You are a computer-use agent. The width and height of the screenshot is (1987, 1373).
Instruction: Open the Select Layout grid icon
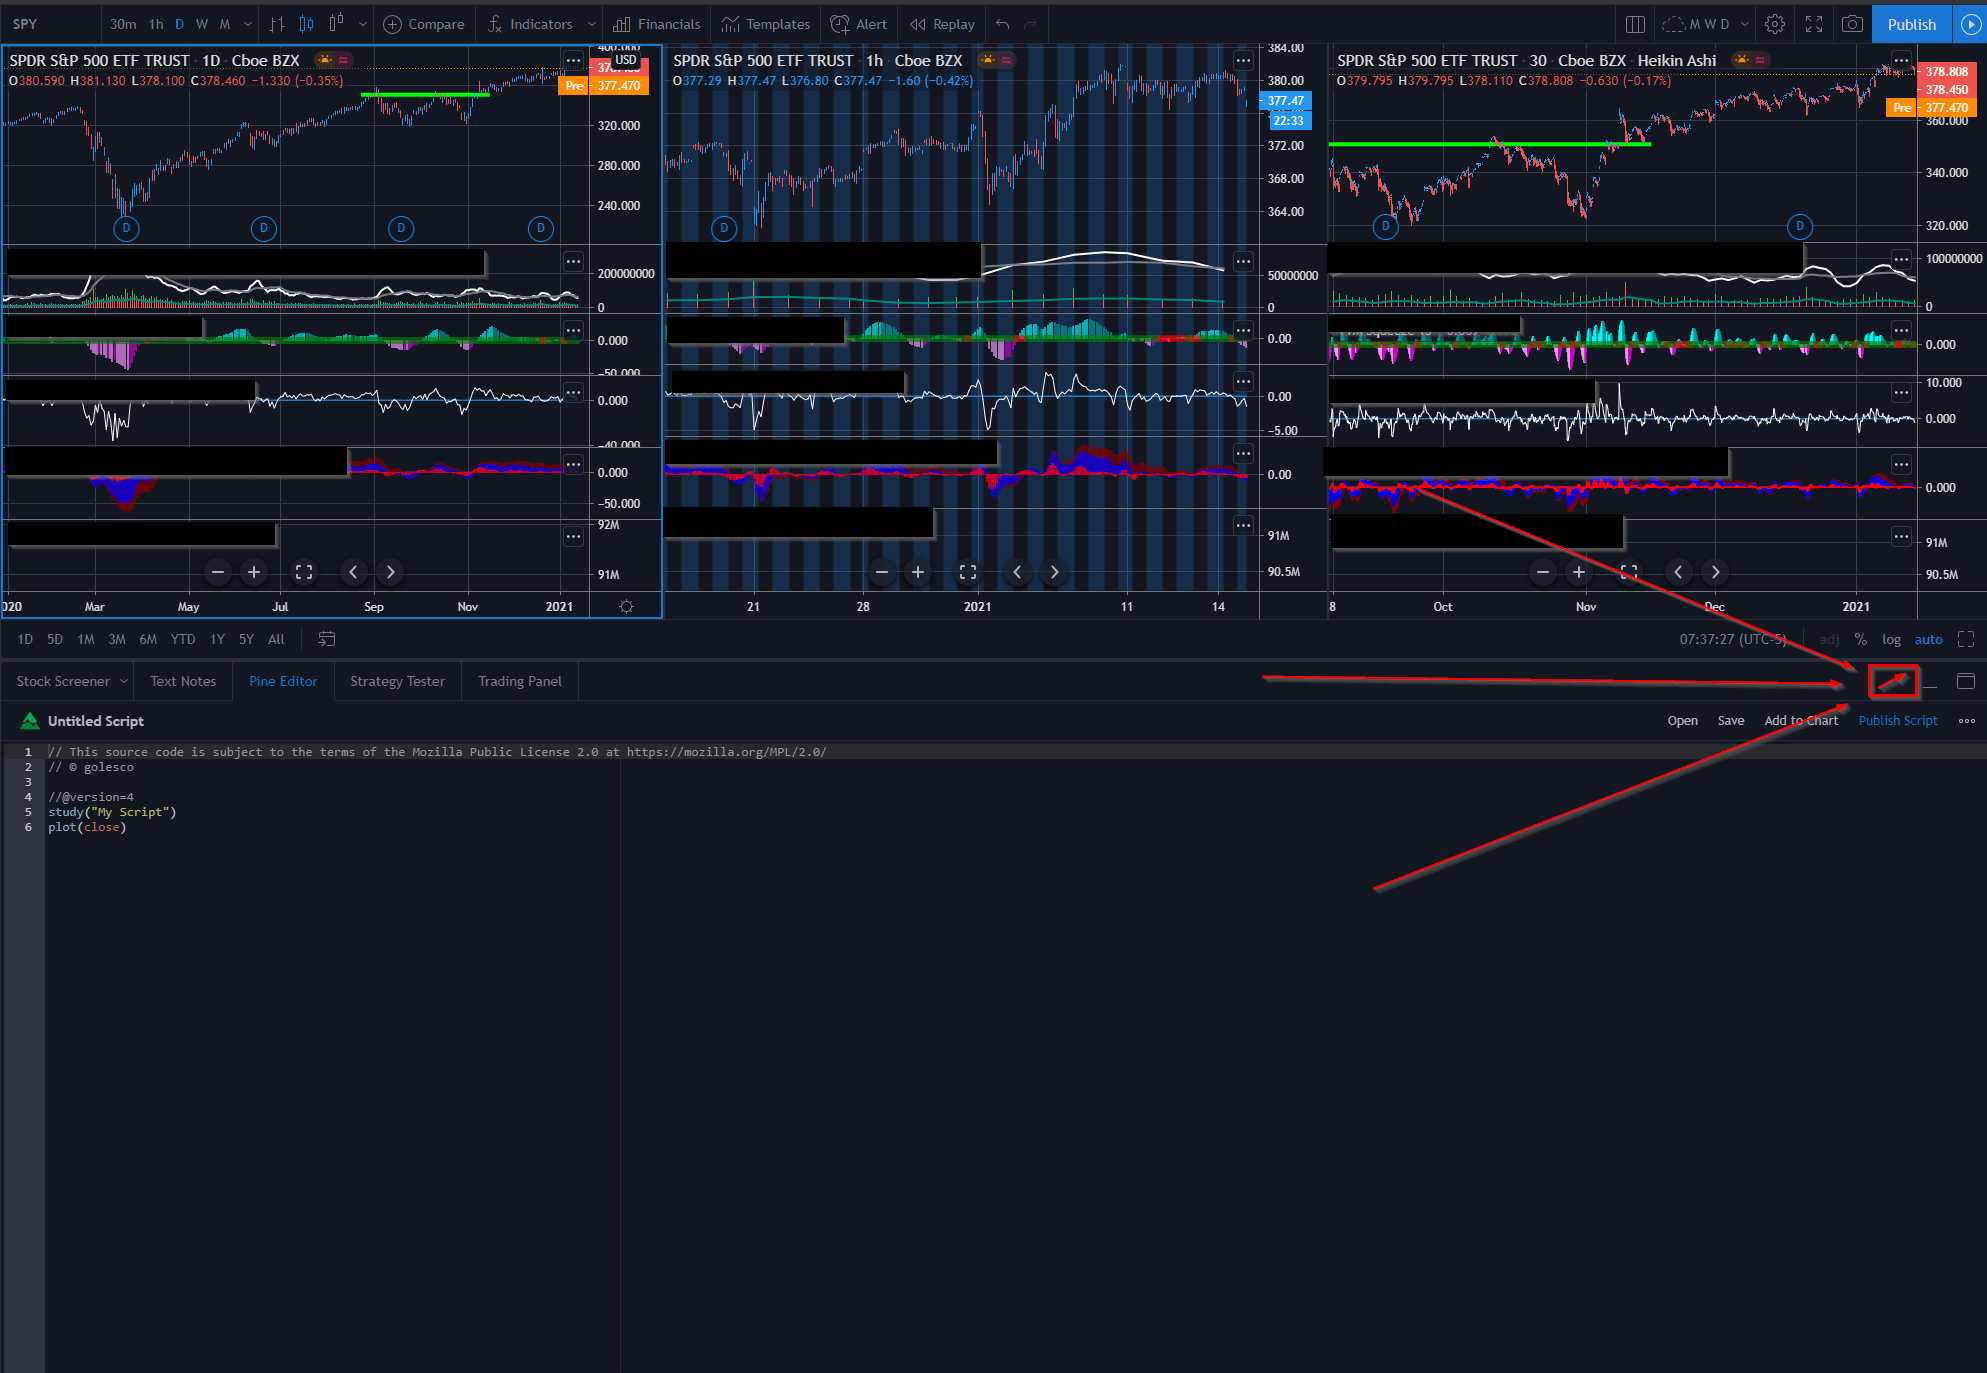(1636, 24)
